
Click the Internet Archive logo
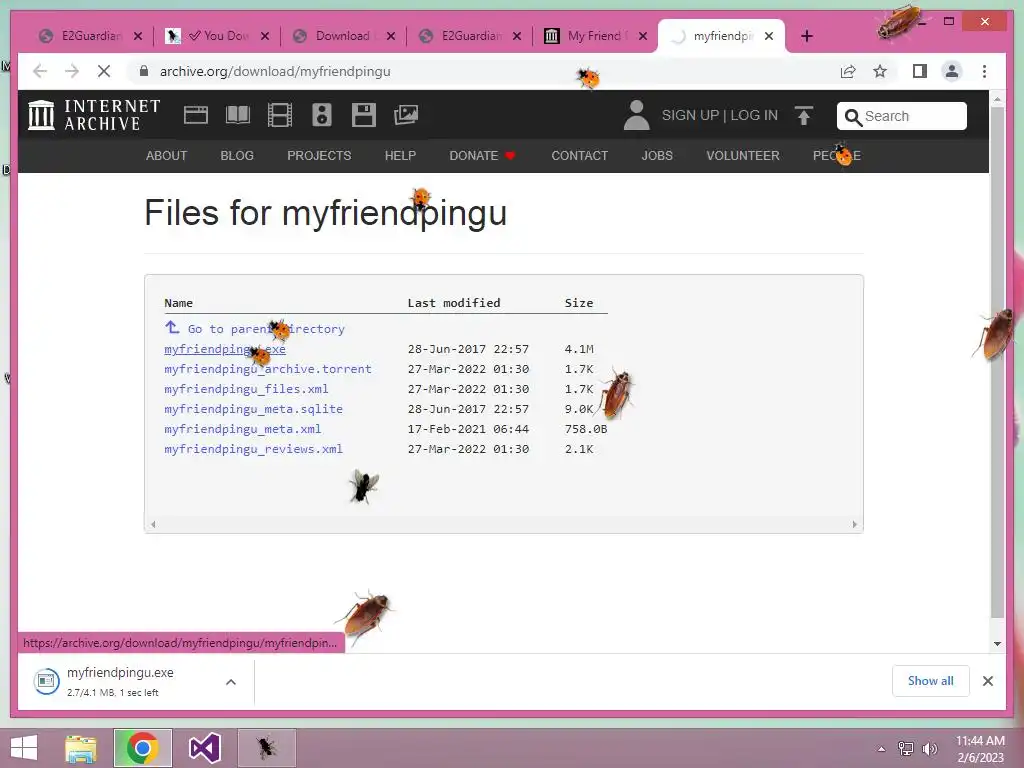pyautogui.click(x=94, y=115)
